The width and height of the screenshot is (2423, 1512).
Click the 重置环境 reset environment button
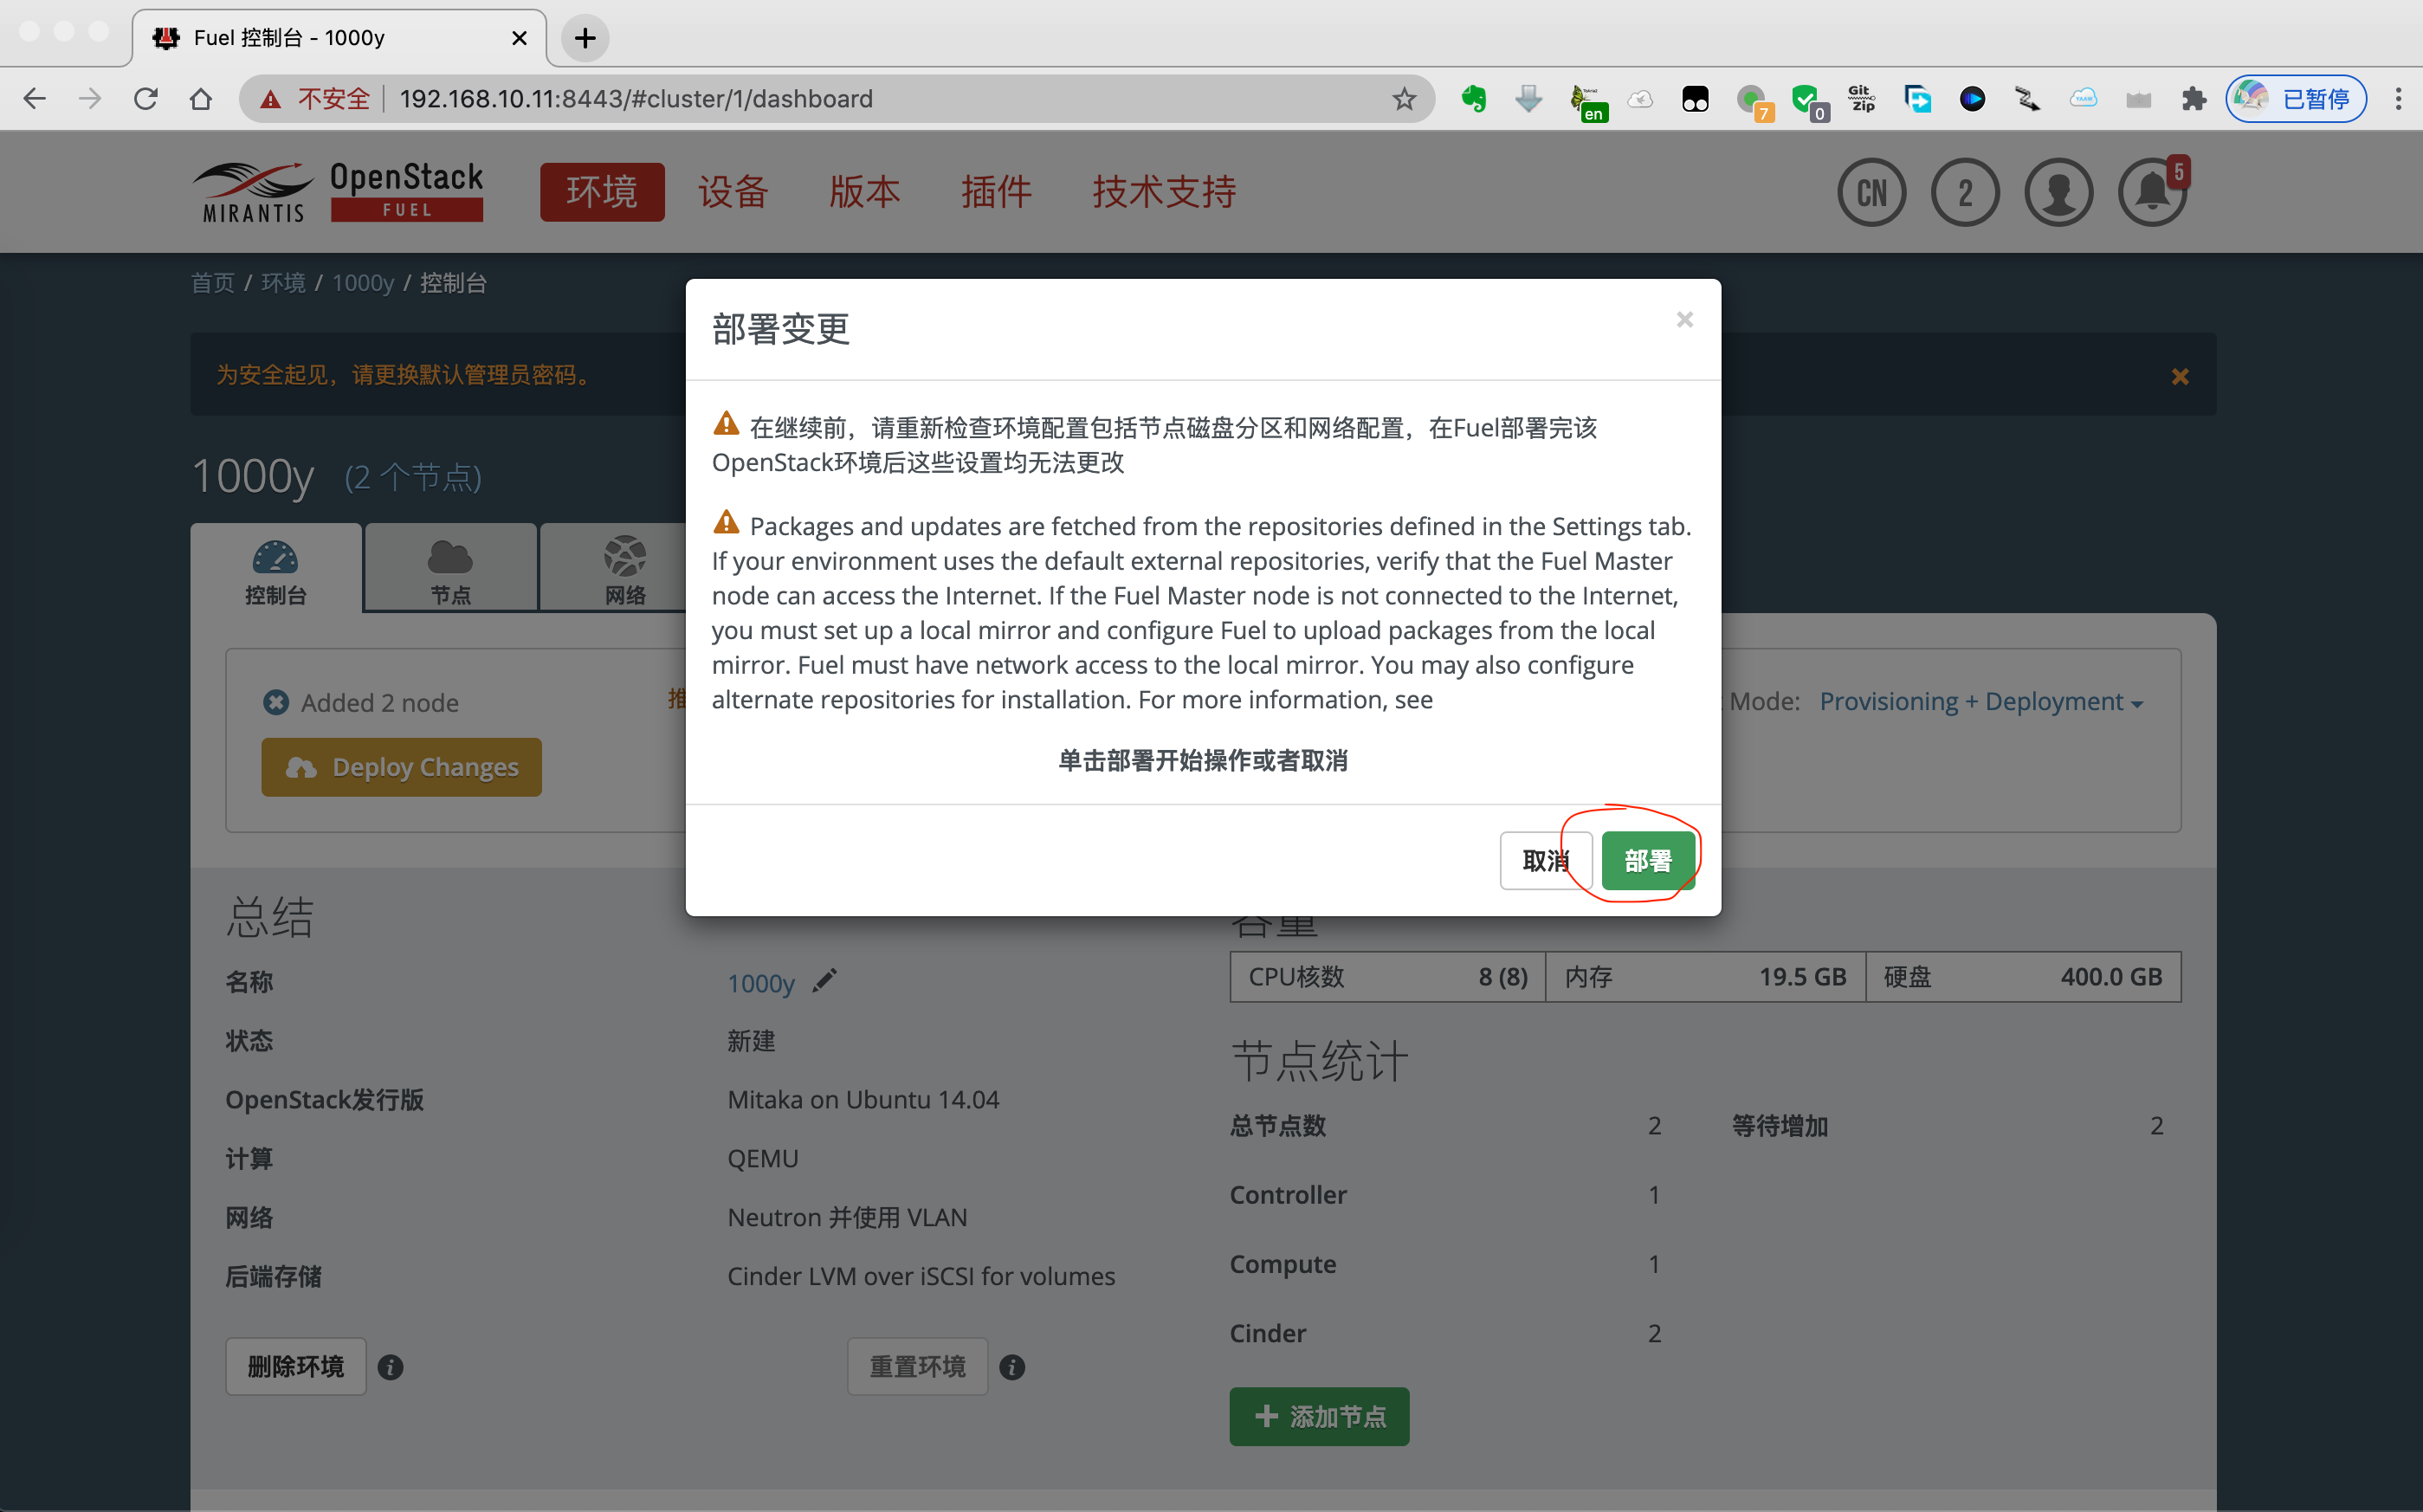click(918, 1366)
